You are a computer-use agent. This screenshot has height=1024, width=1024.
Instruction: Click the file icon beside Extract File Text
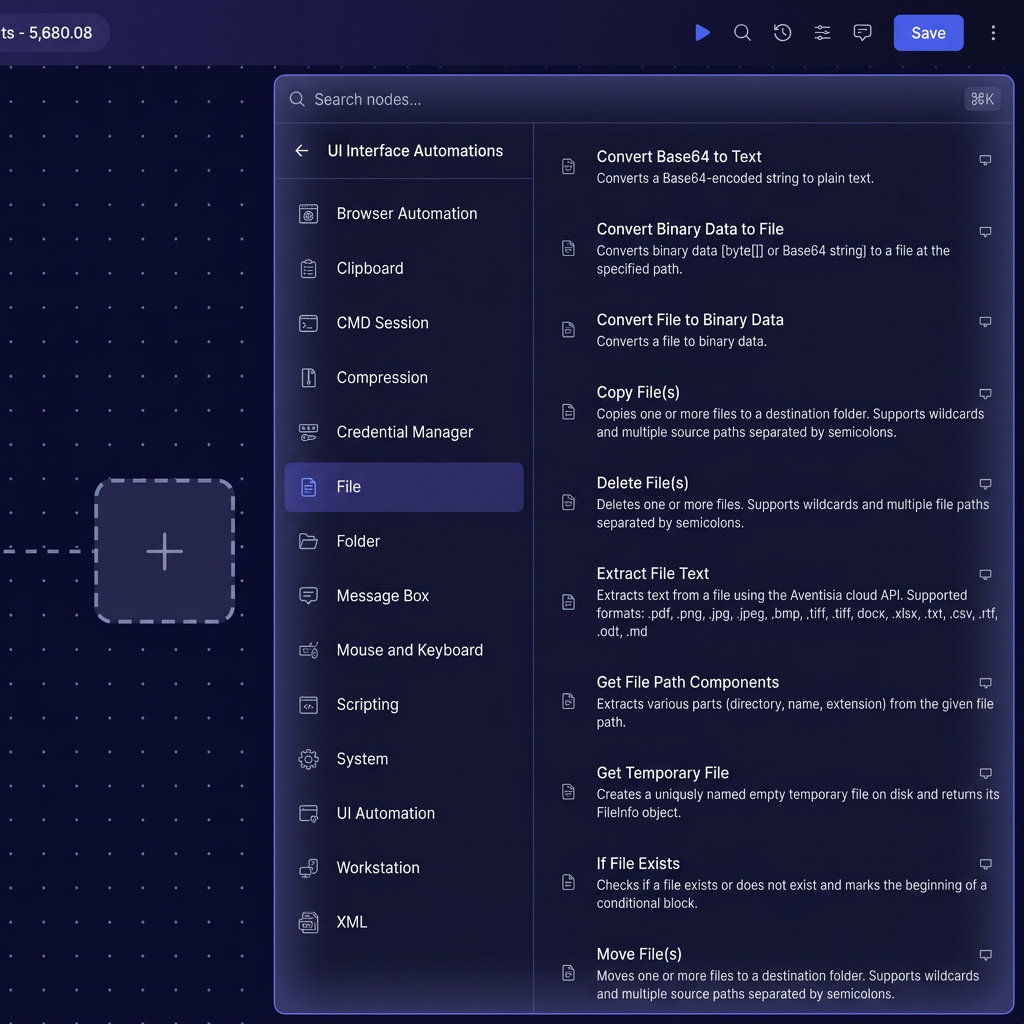tap(568, 601)
